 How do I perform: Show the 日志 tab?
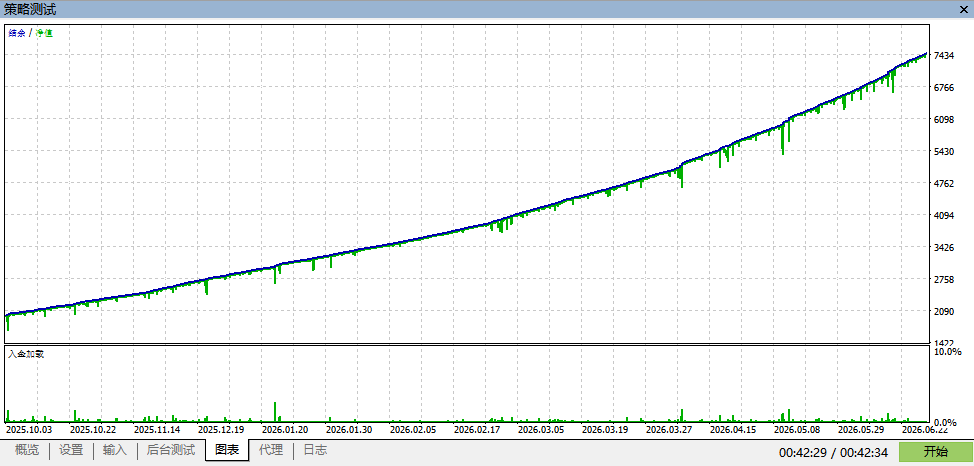[x=314, y=450]
